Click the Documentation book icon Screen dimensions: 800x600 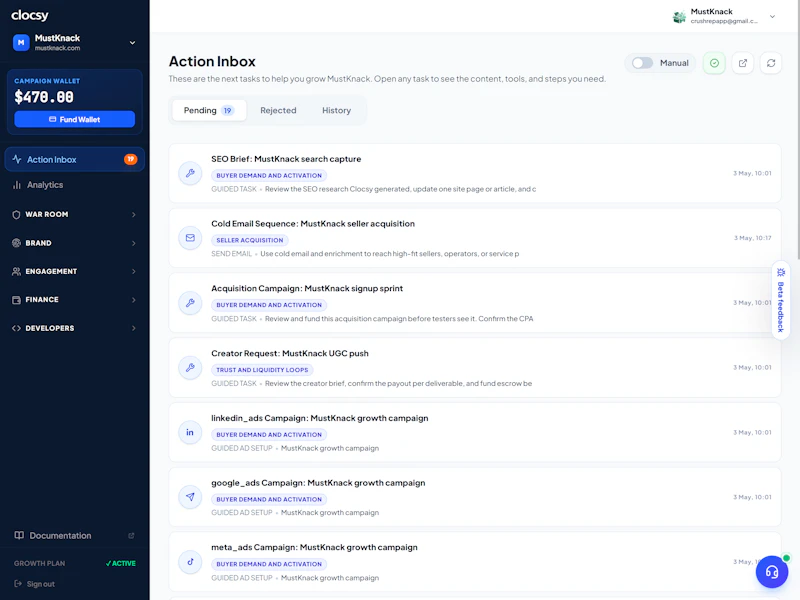pos(19,535)
